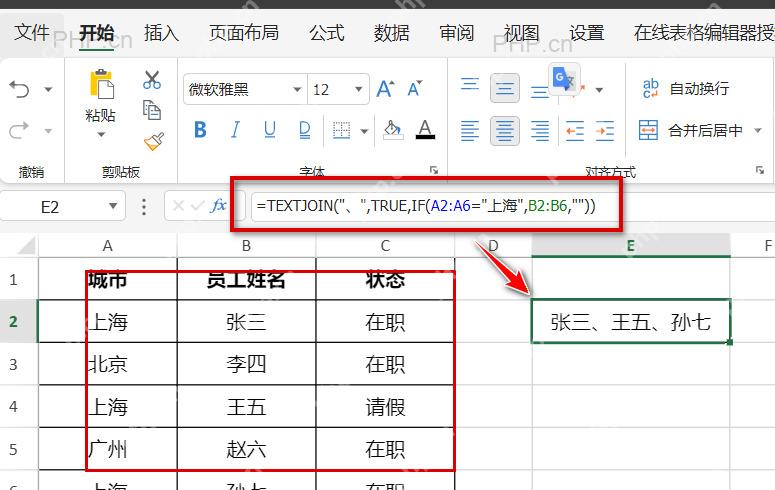Viewport: 775px width, 490px height.
Task: Open the undo history dropdown arrow
Action: 48,89
